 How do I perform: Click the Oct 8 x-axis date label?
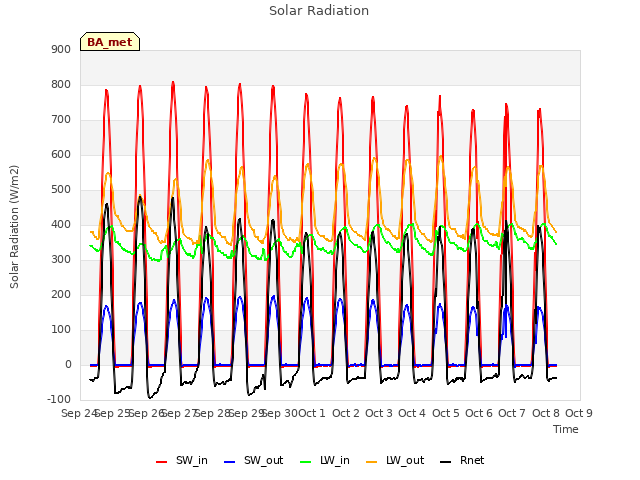(x=545, y=413)
